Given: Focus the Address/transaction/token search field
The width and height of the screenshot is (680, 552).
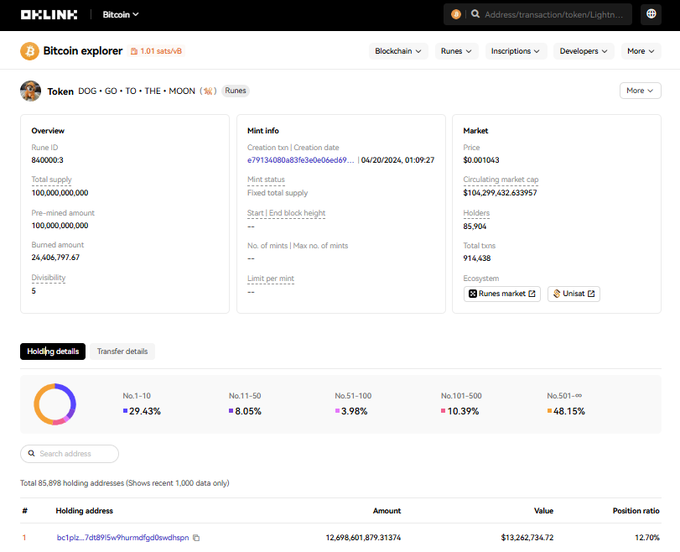Looking at the screenshot, I should (x=554, y=15).
